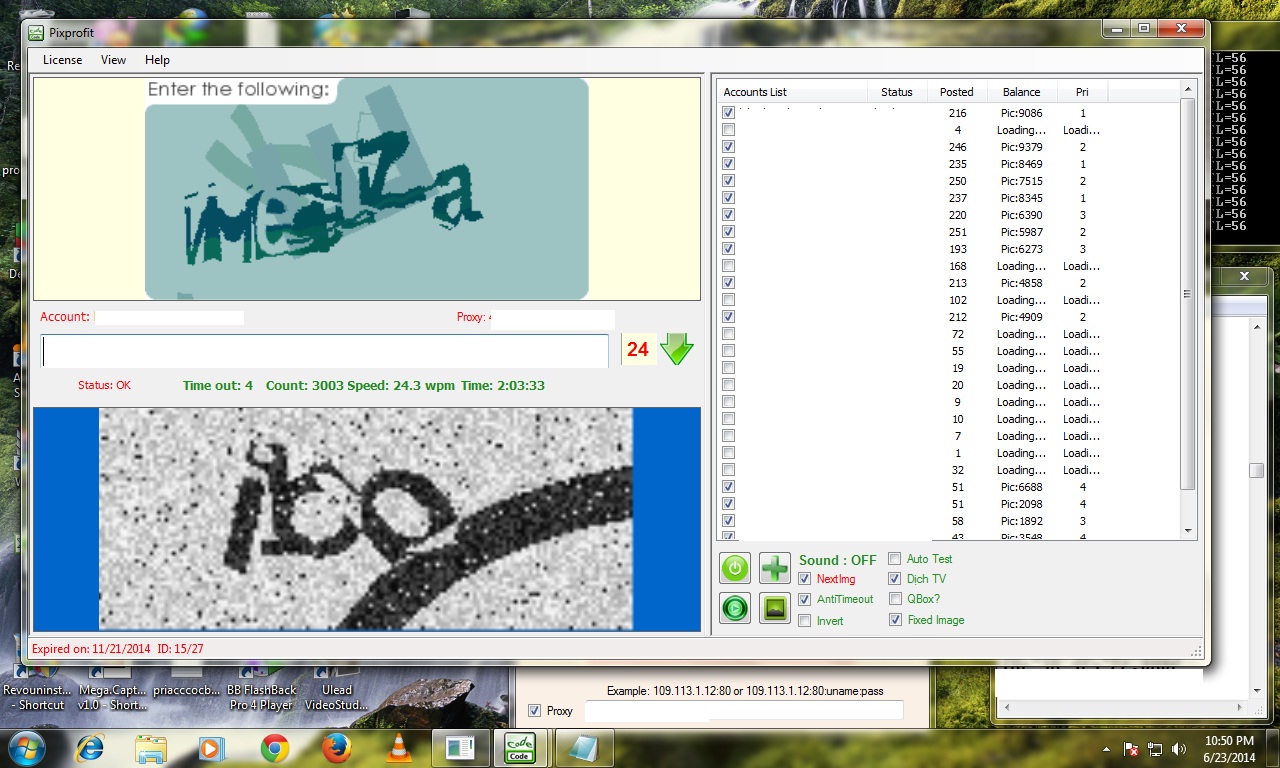The width and height of the screenshot is (1280, 768).
Task: Click the green picture image icon
Action: (775, 608)
